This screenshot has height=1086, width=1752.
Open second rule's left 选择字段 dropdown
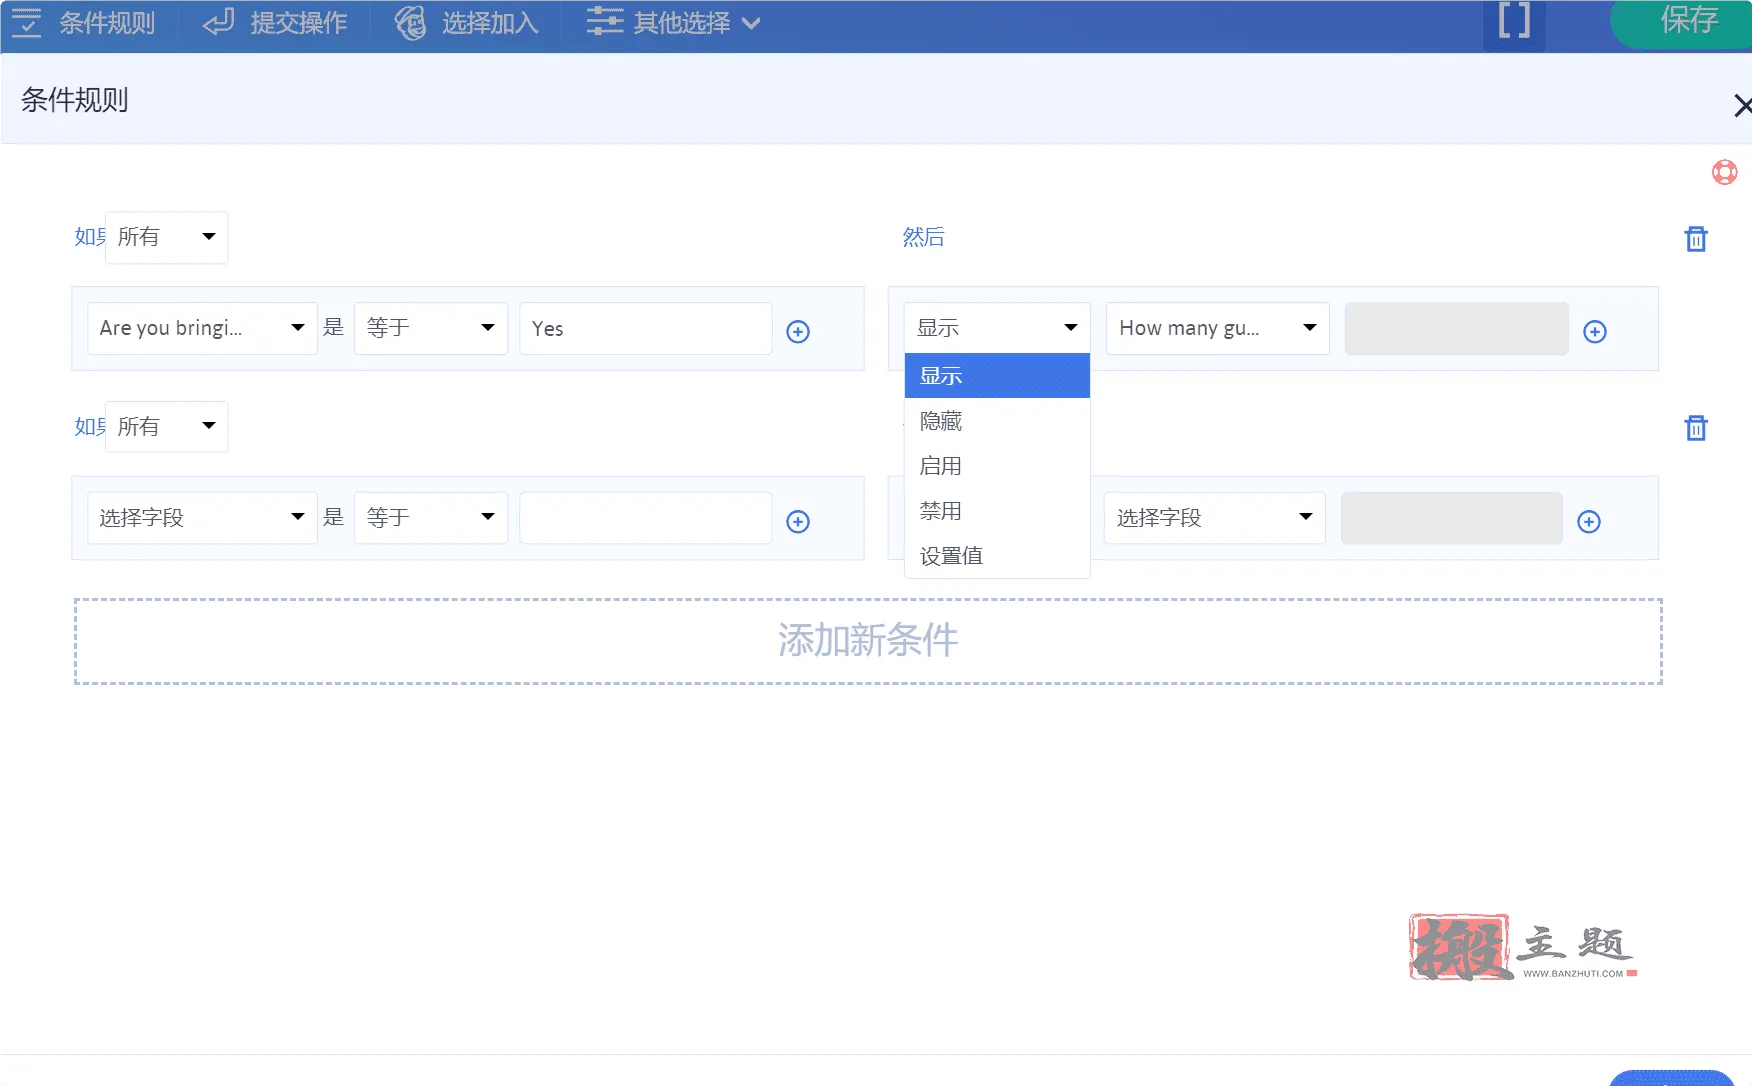coord(202,518)
